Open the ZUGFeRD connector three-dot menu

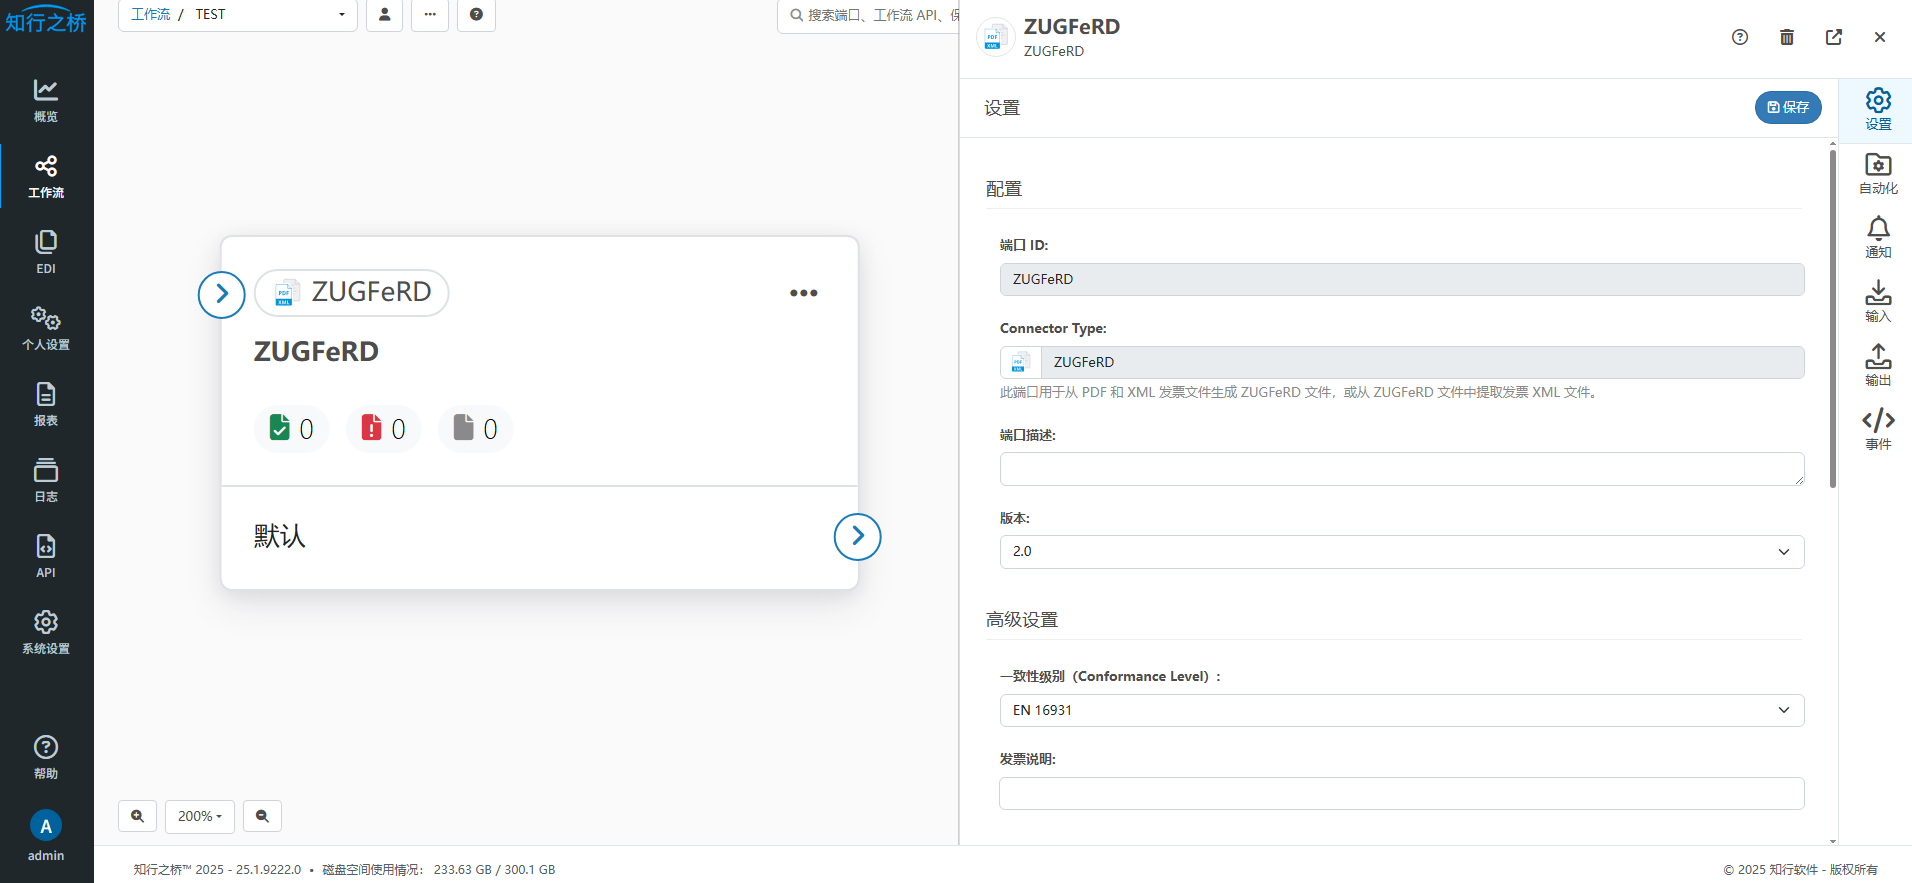click(803, 293)
